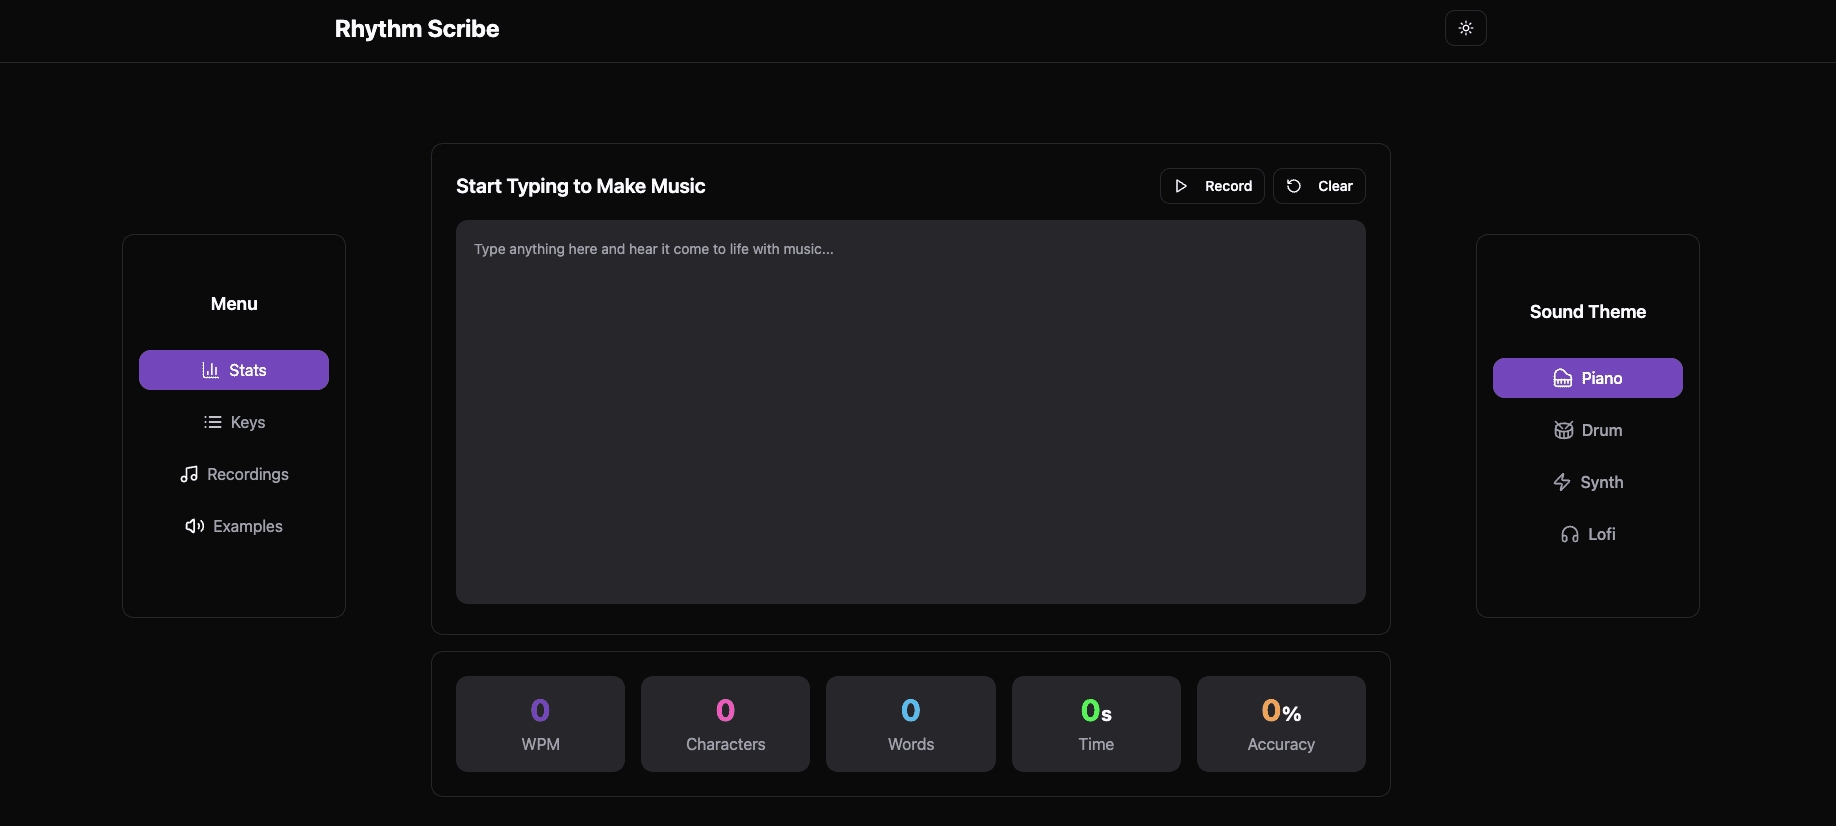Click the Record play triangle icon

click(x=1181, y=186)
